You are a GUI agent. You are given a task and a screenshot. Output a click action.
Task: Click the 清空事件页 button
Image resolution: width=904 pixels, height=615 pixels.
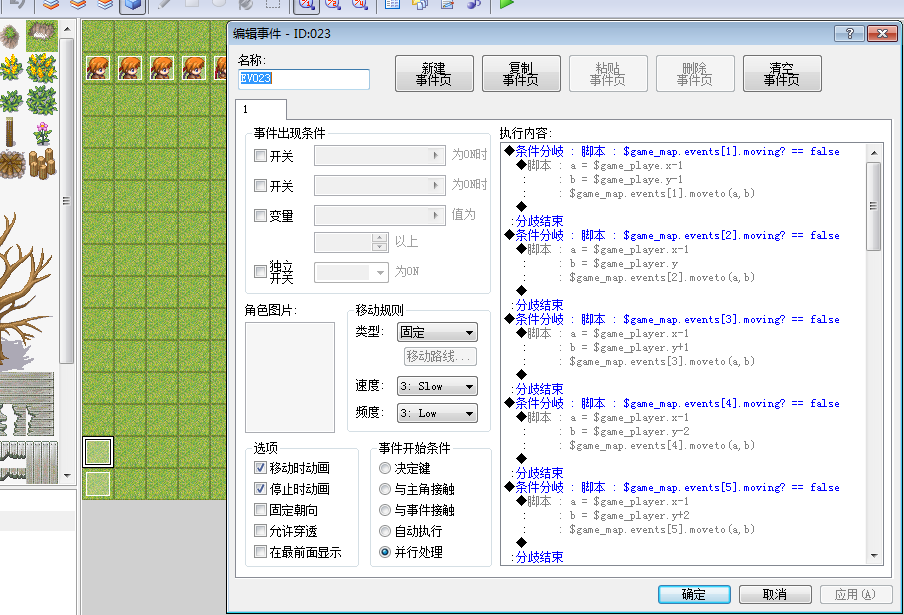(782, 74)
